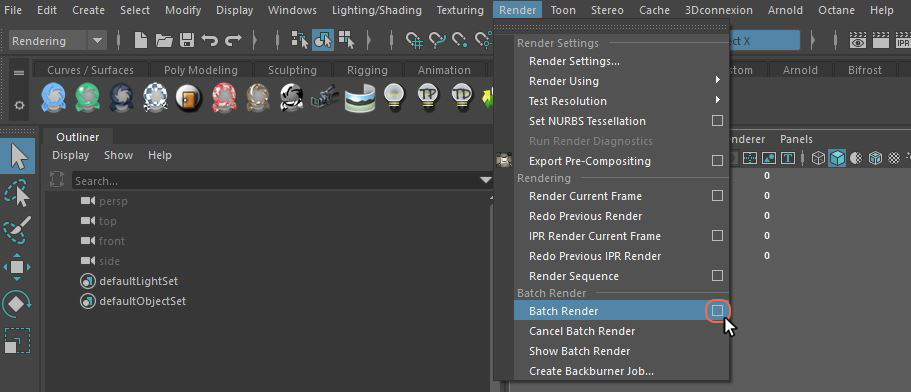Click the Undo arrow icon
The width and height of the screenshot is (911, 392).
point(209,40)
